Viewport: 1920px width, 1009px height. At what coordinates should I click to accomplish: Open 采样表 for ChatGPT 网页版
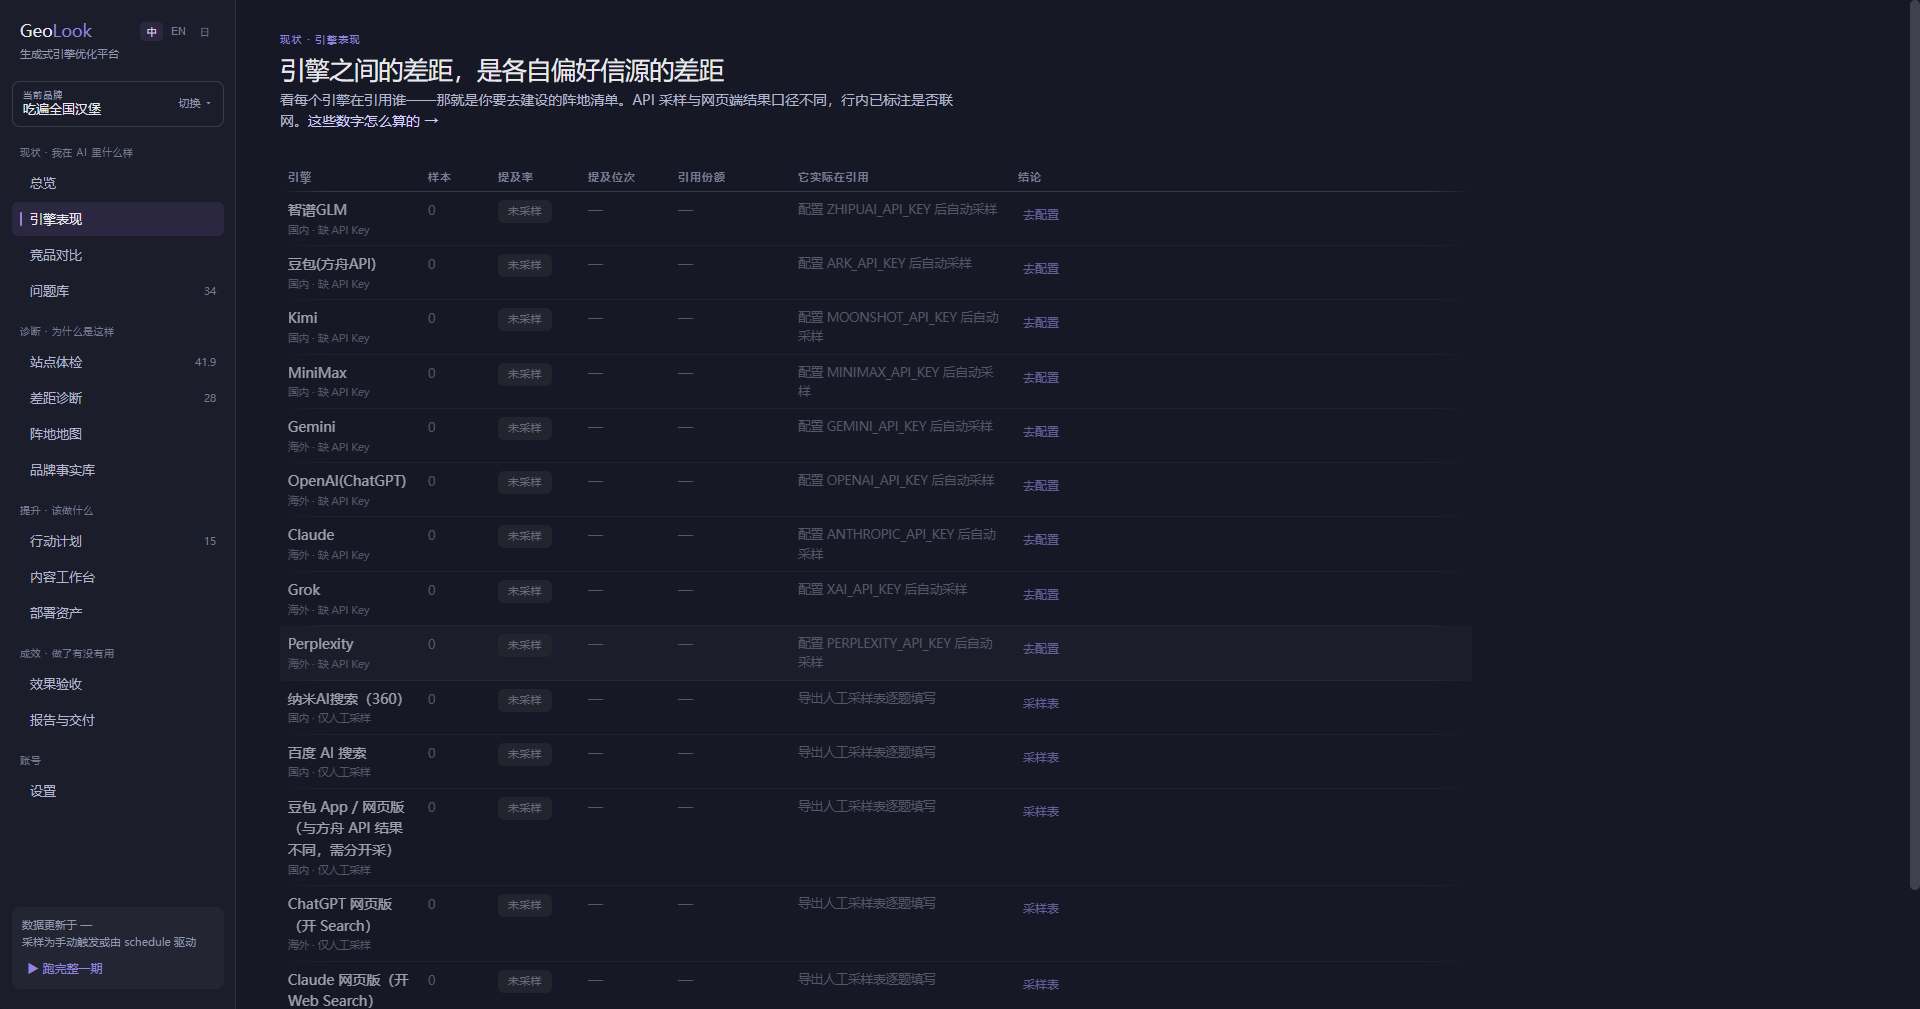[x=1040, y=908]
